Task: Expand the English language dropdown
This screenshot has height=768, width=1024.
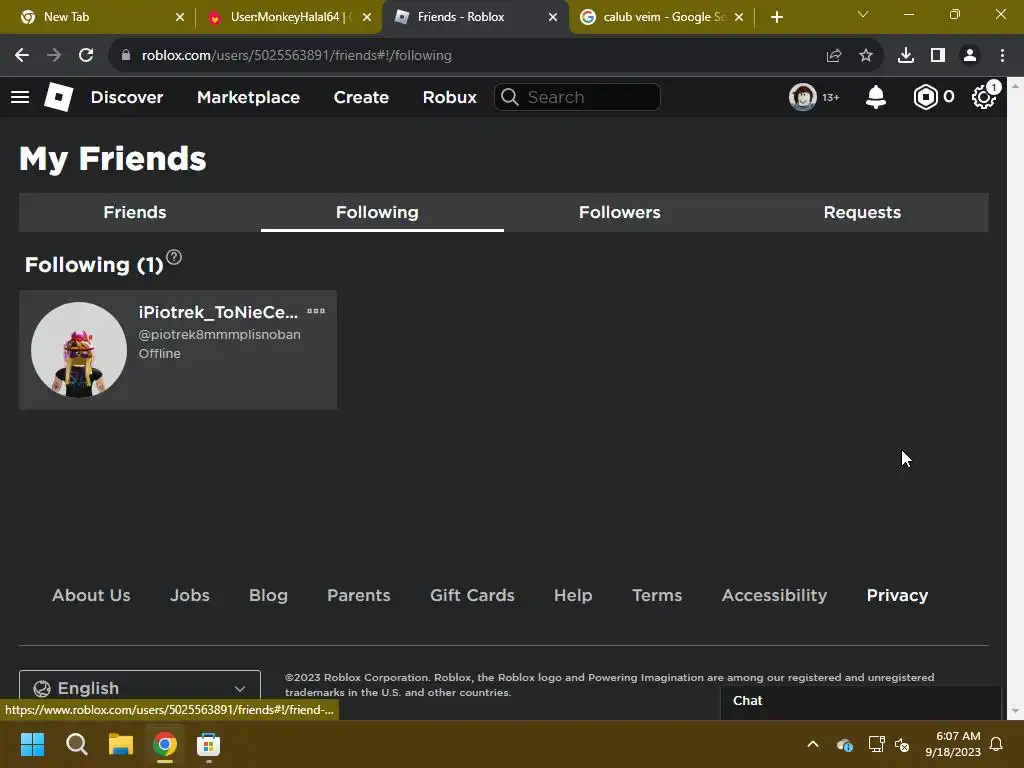Action: [140, 688]
